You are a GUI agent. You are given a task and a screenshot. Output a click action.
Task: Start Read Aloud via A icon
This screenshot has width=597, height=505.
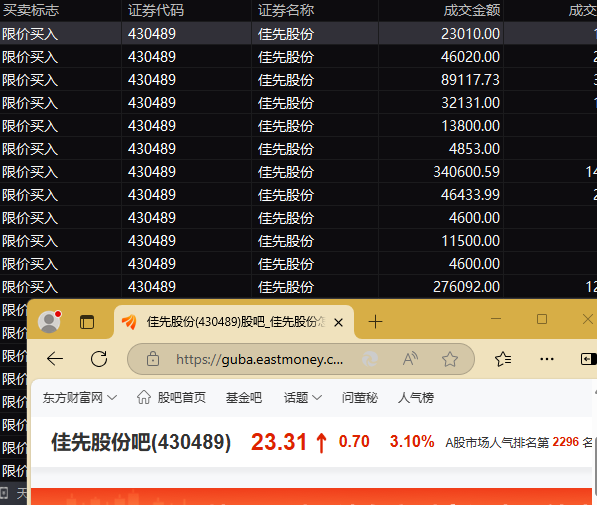pyautogui.click(x=410, y=359)
